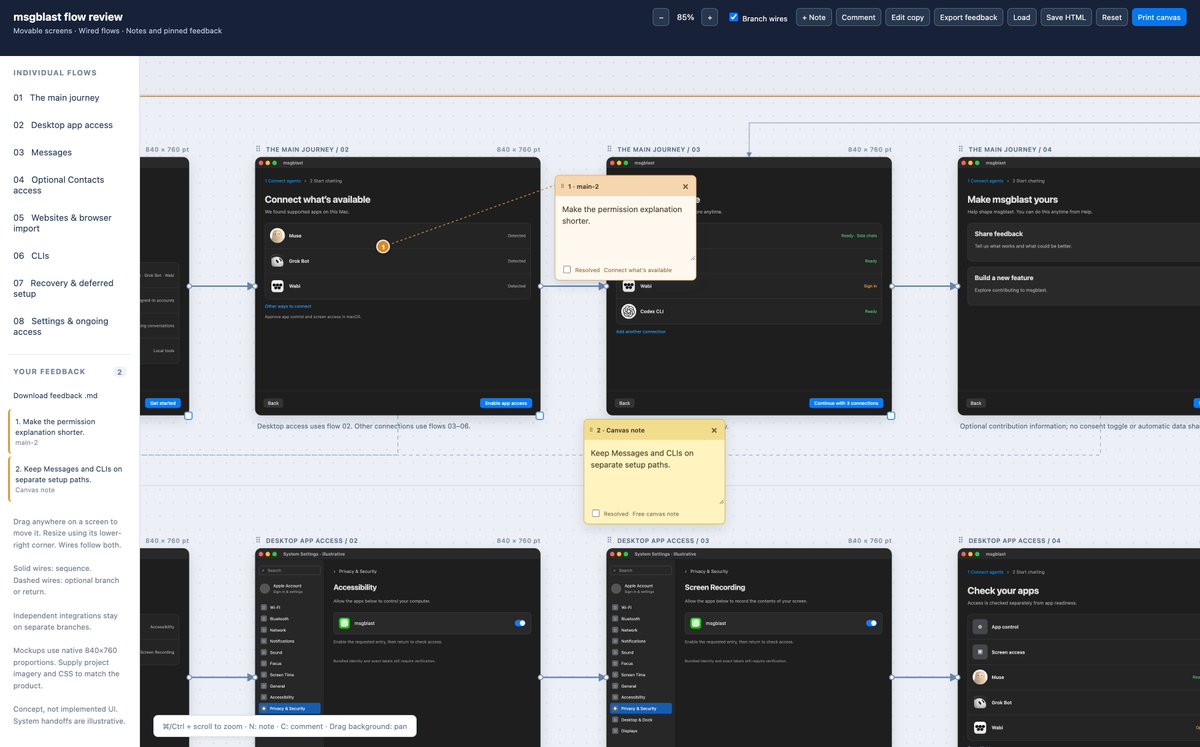Close the '2 · Canvas note' sticky note

pyautogui.click(x=714, y=430)
